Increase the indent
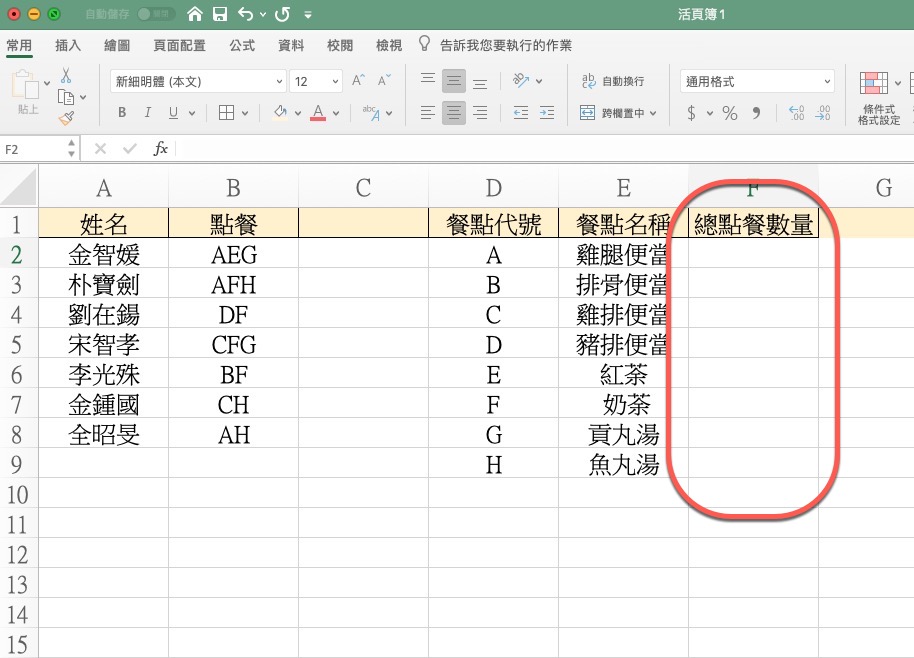 pyautogui.click(x=547, y=112)
